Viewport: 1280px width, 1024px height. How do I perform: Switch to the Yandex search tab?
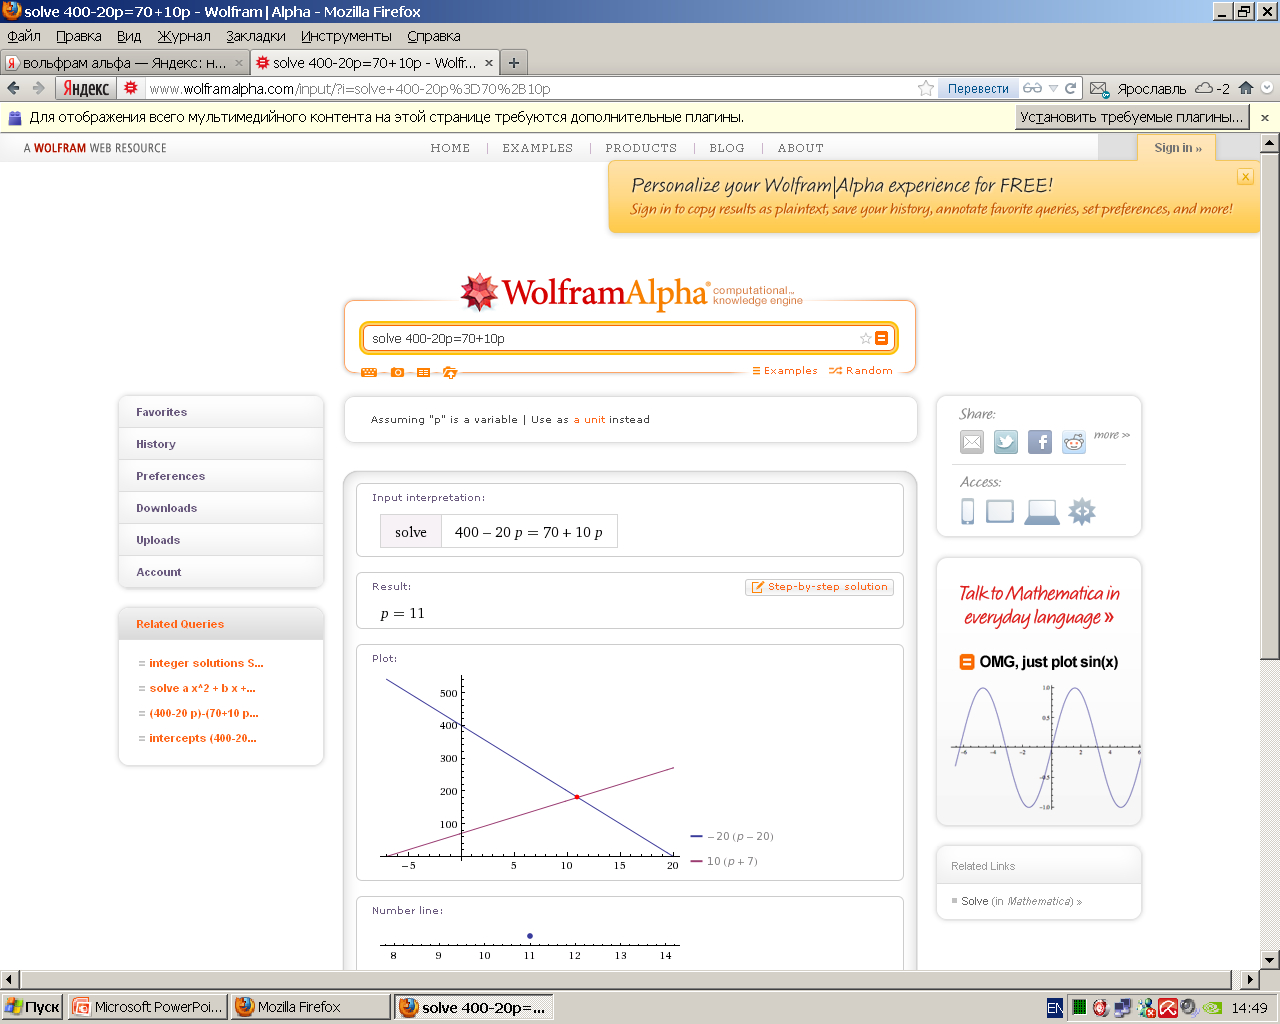[x=124, y=62]
